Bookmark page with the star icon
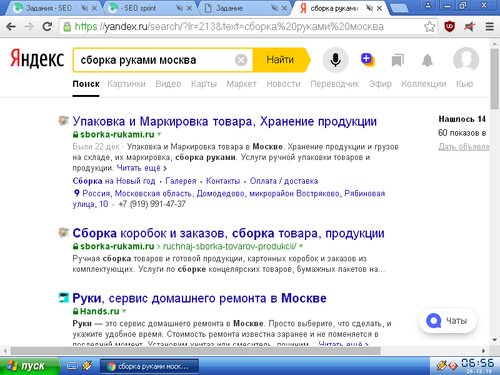500x375 pixels. point(430,26)
